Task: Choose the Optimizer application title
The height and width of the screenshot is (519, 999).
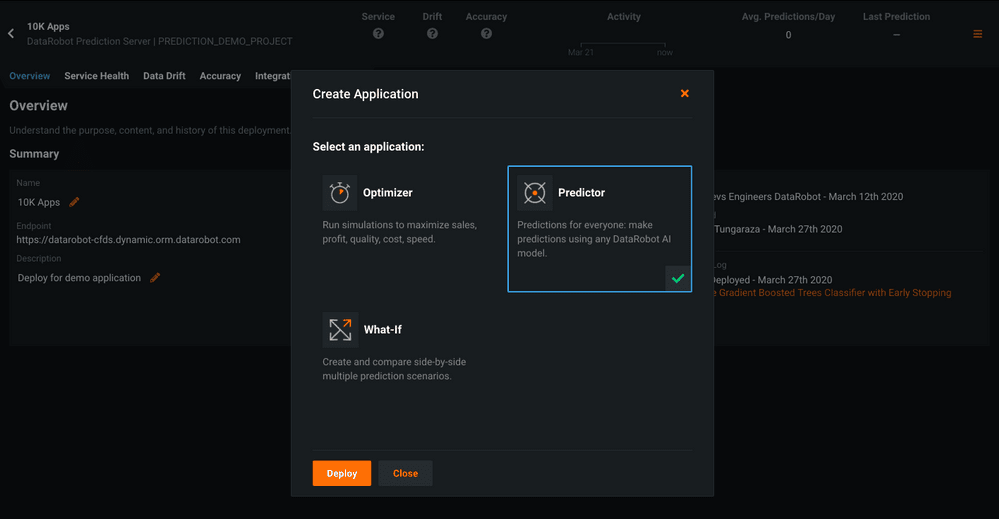Action: pyautogui.click(x=387, y=192)
